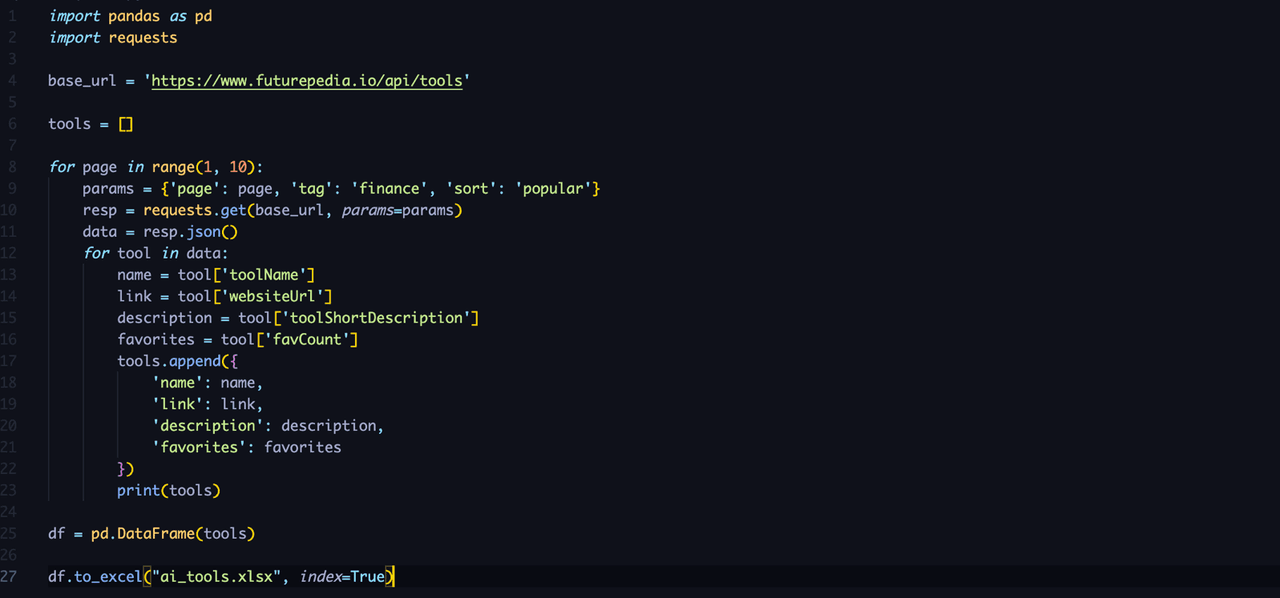The width and height of the screenshot is (1280, 598).
Task: Open the futurepedia API URL link
Action: click(307, 81)
